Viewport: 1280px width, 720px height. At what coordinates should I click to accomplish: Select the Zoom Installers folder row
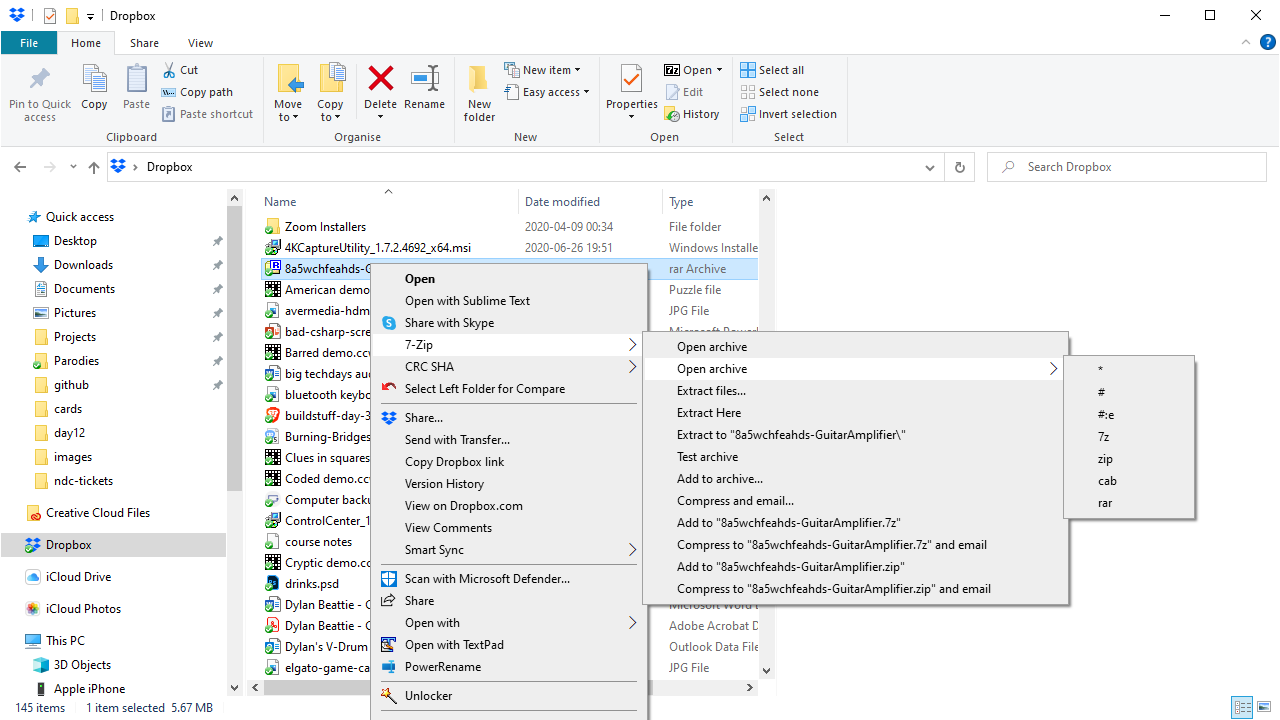(x=509, y=227)
